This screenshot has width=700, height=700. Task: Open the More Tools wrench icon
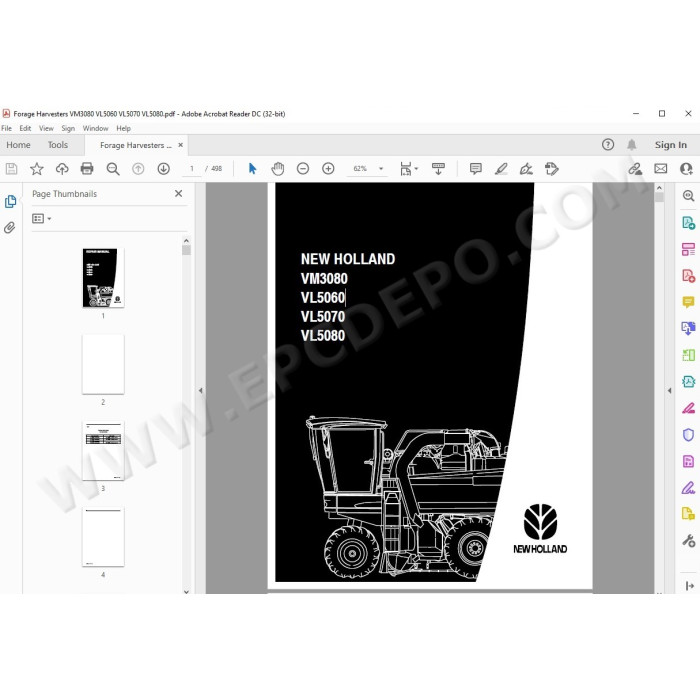point(688,541)
